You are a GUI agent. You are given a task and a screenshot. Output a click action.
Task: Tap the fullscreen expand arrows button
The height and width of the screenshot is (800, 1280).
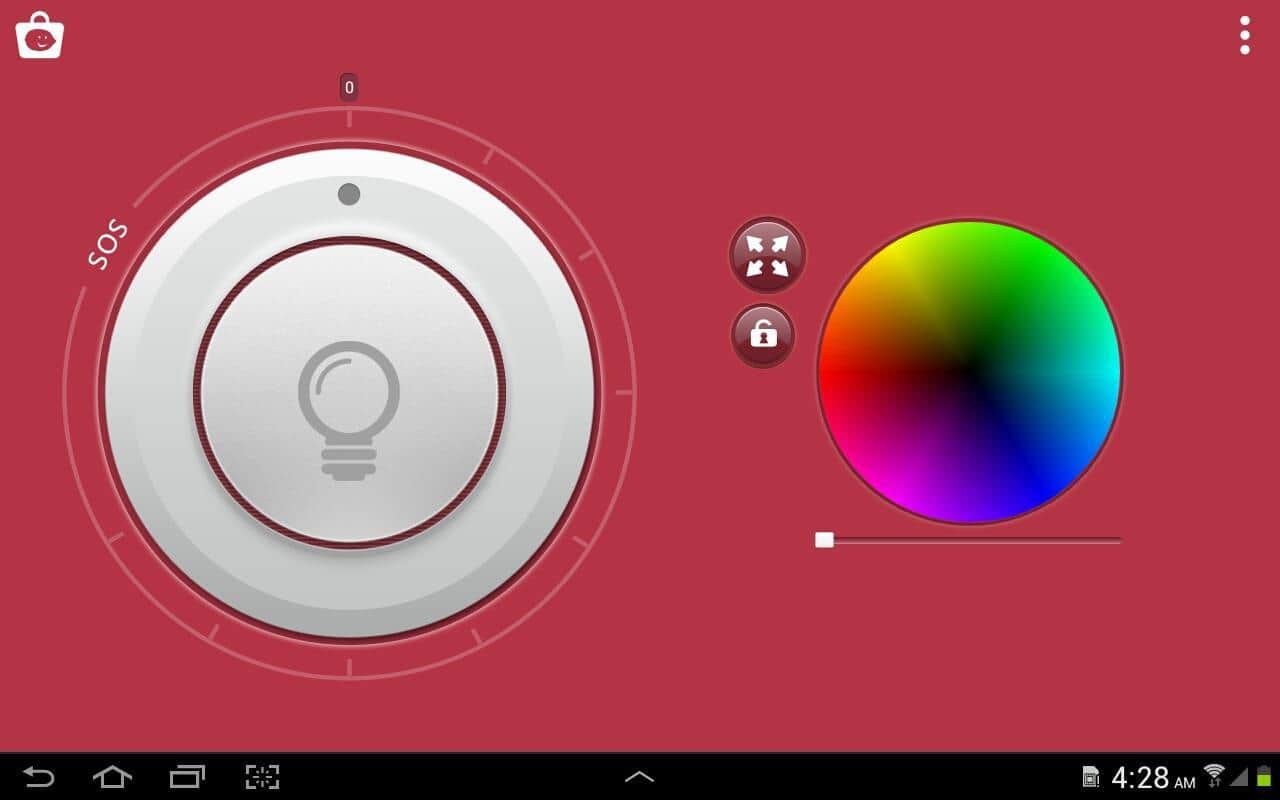[x=767, y=255]
